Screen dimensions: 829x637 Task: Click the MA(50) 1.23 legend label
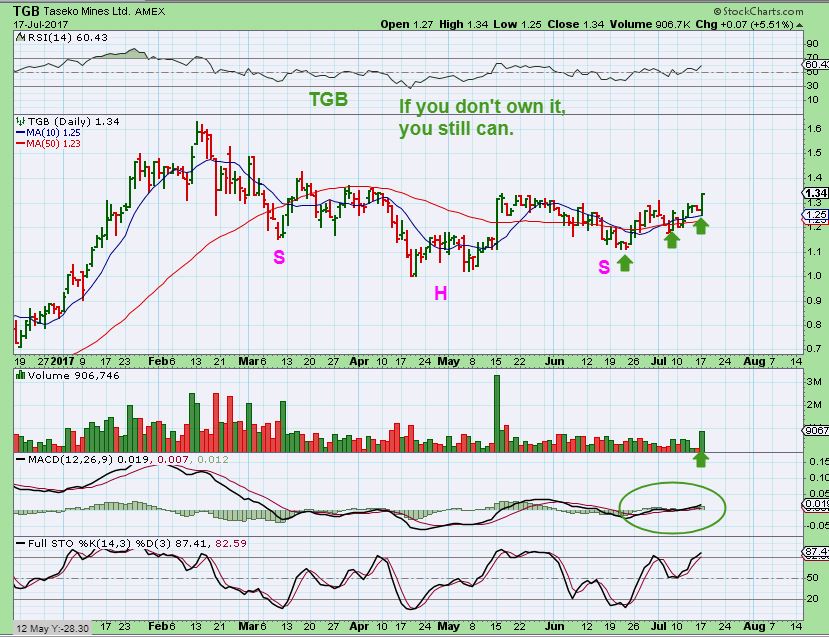[x=54, y=143]
